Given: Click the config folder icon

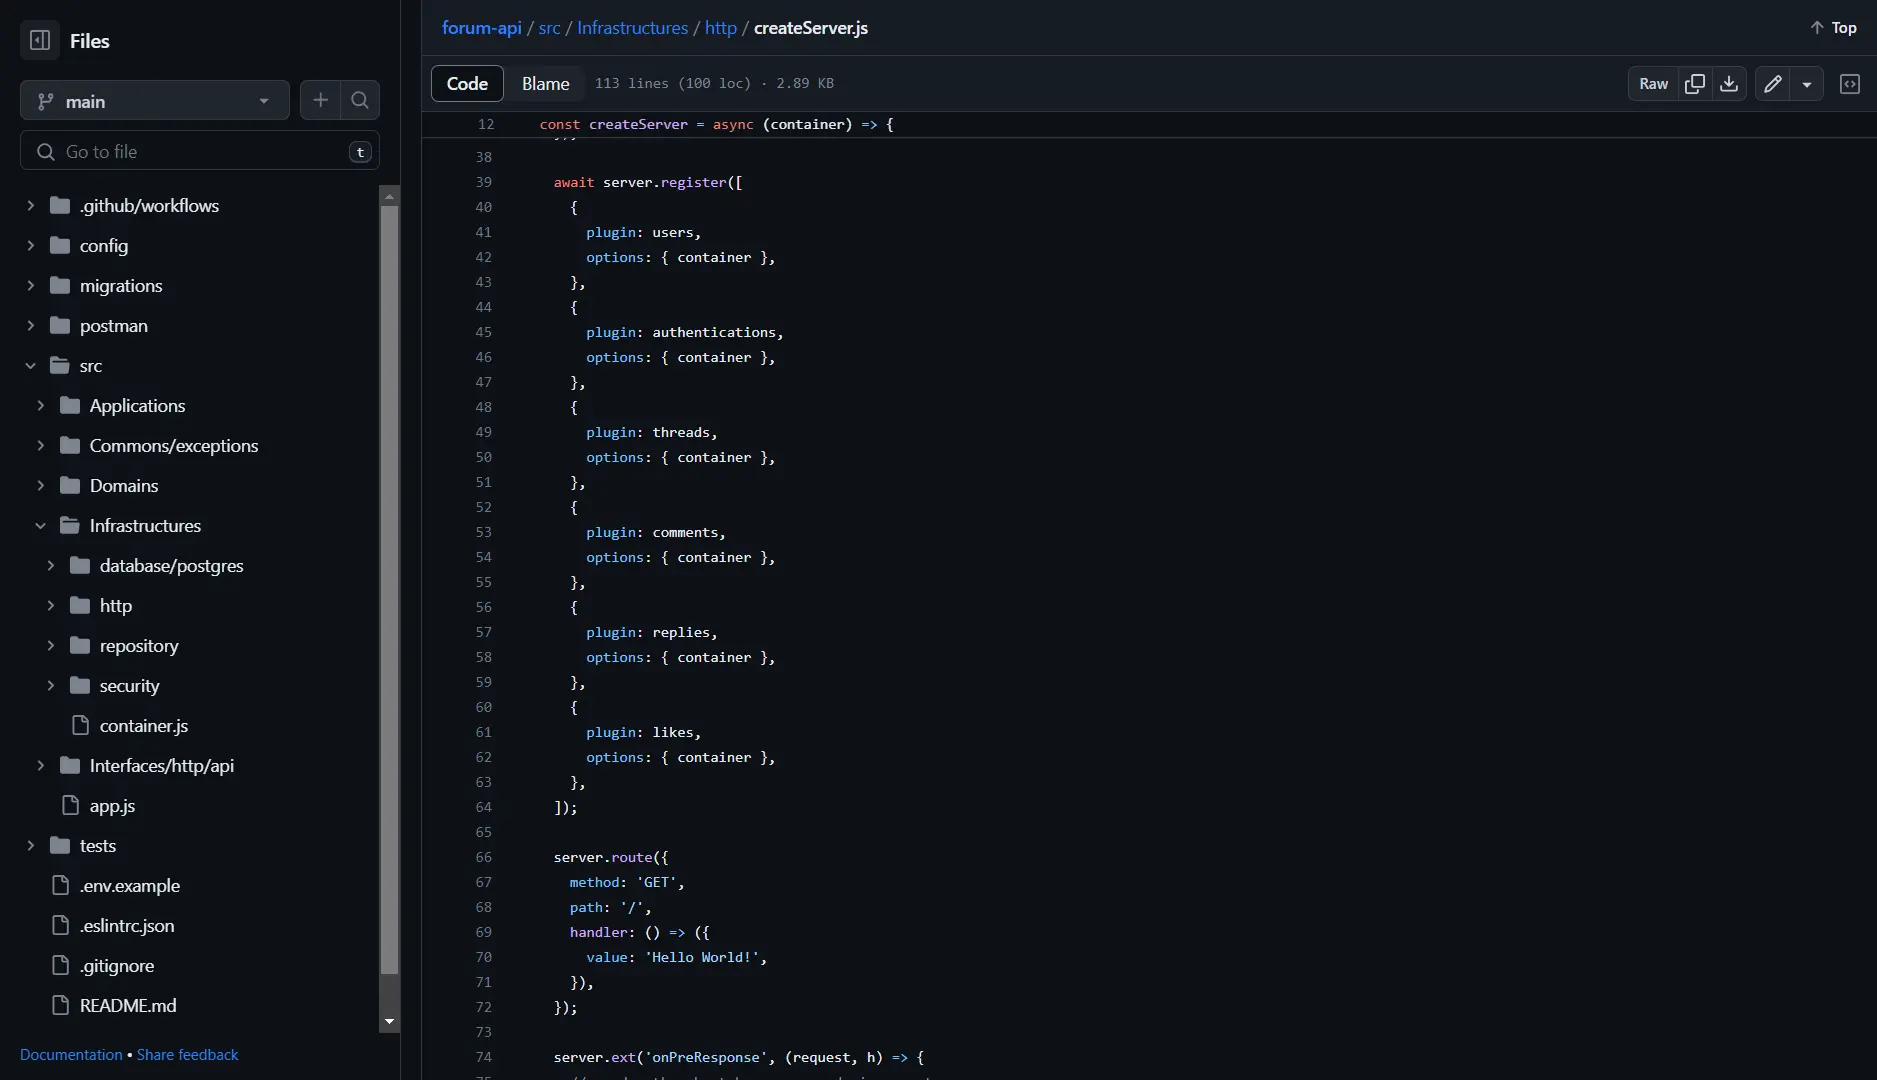Looking at the screenshot, I should 60,245.
